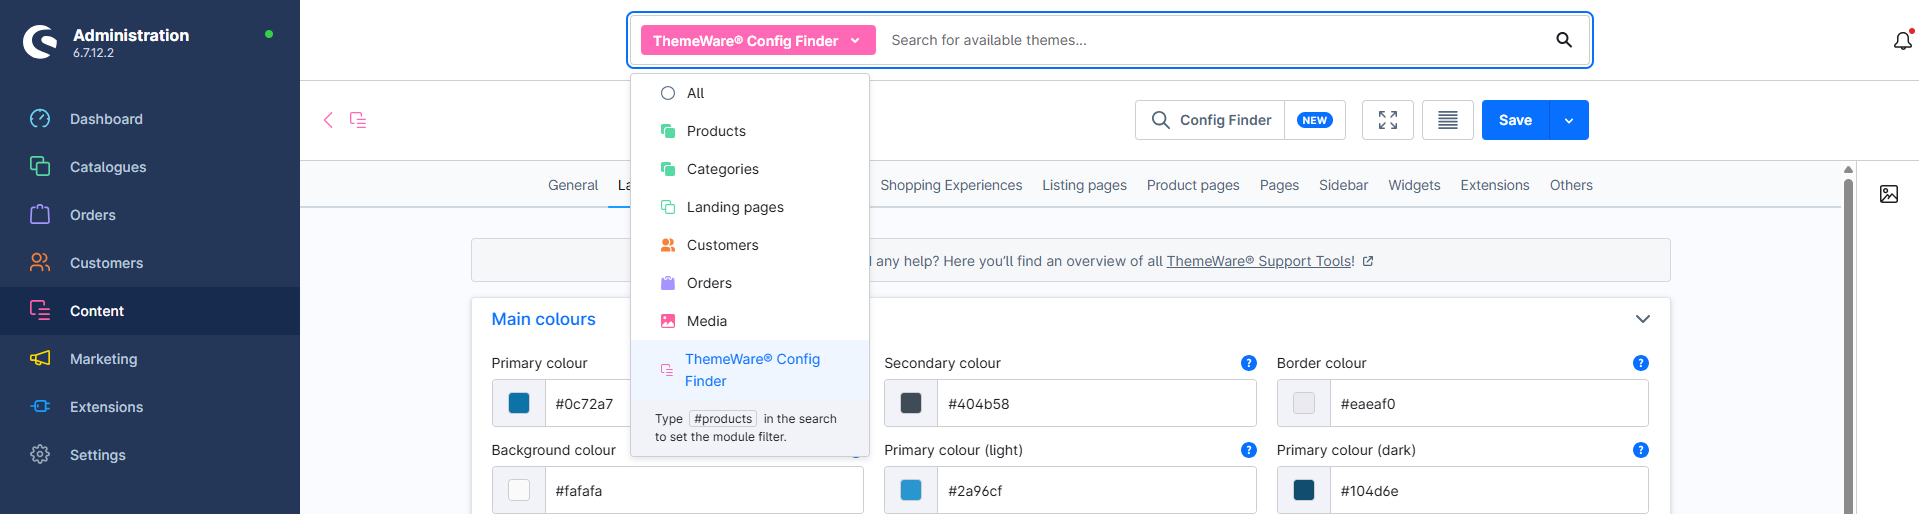Show help for Secondary colour
Image resolution: width=1919 pixels, height=514 pixels.
coord(1248,363)
